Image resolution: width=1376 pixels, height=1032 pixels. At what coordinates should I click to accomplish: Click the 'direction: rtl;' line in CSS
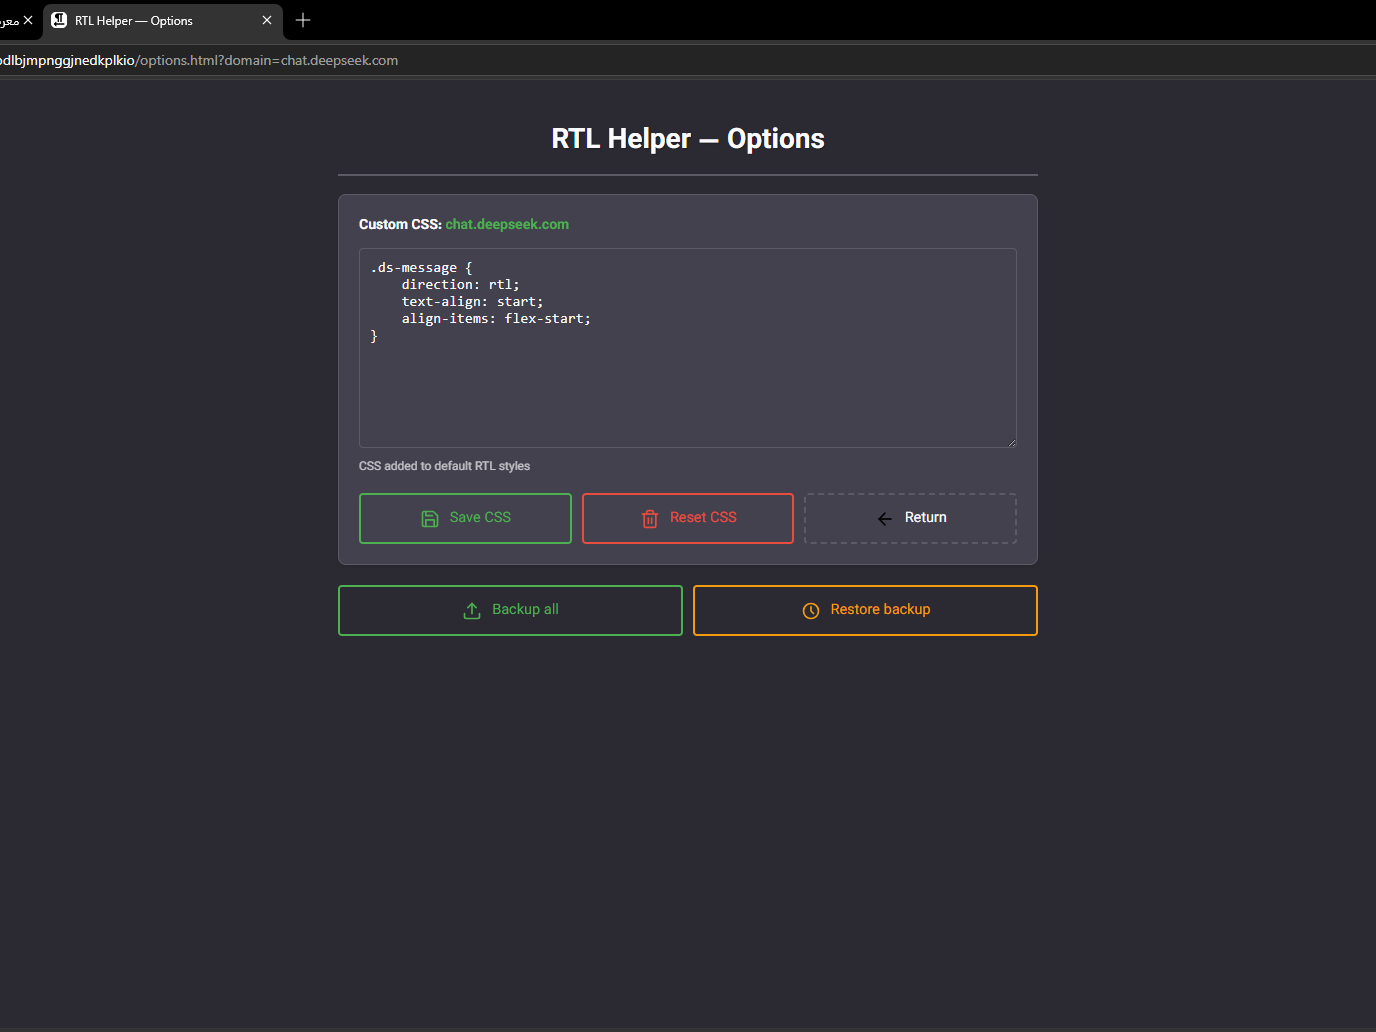[460, 285]
